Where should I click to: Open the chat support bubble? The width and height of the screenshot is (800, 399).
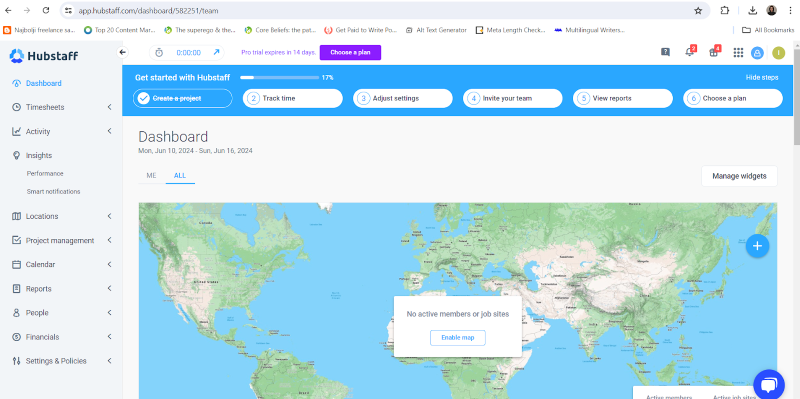click(769, 385)
